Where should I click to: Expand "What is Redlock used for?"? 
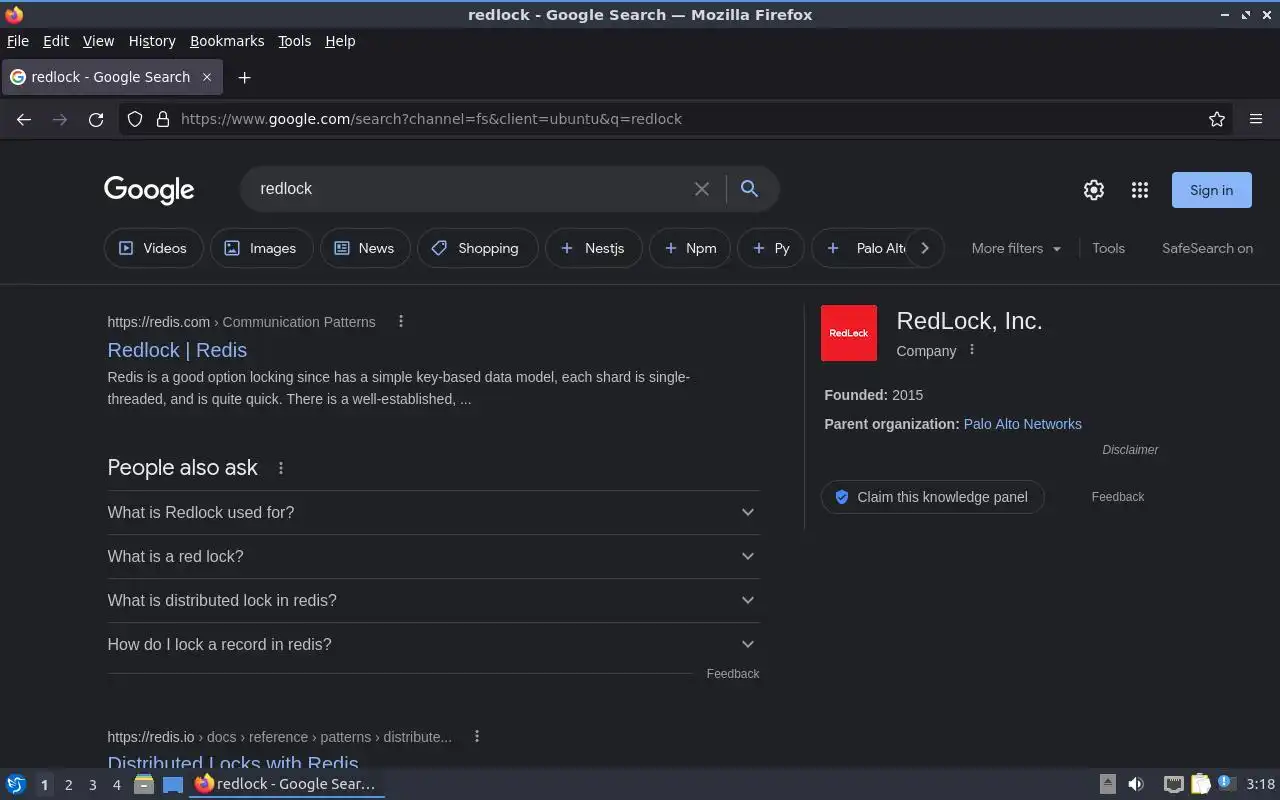pos(433,512)
